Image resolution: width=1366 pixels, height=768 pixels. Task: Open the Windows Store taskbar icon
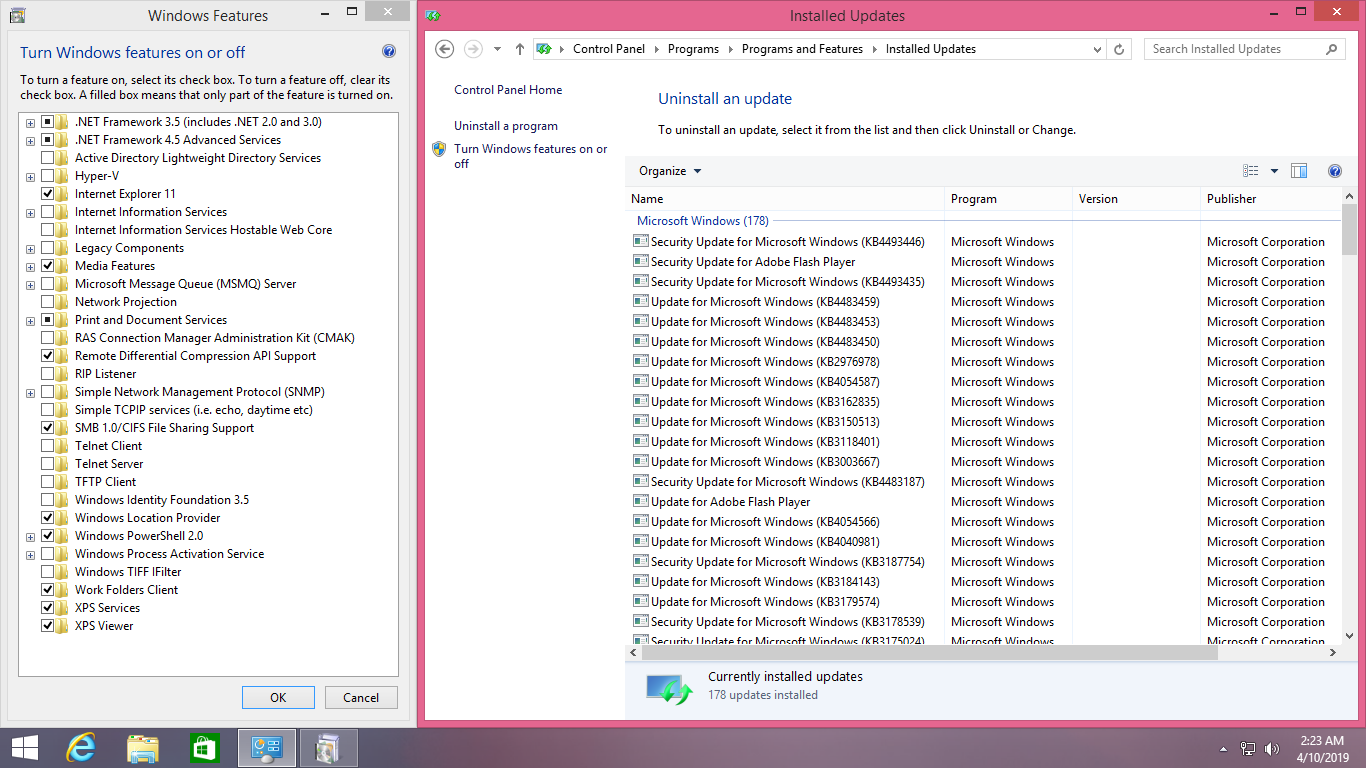[x=204, y=747]
